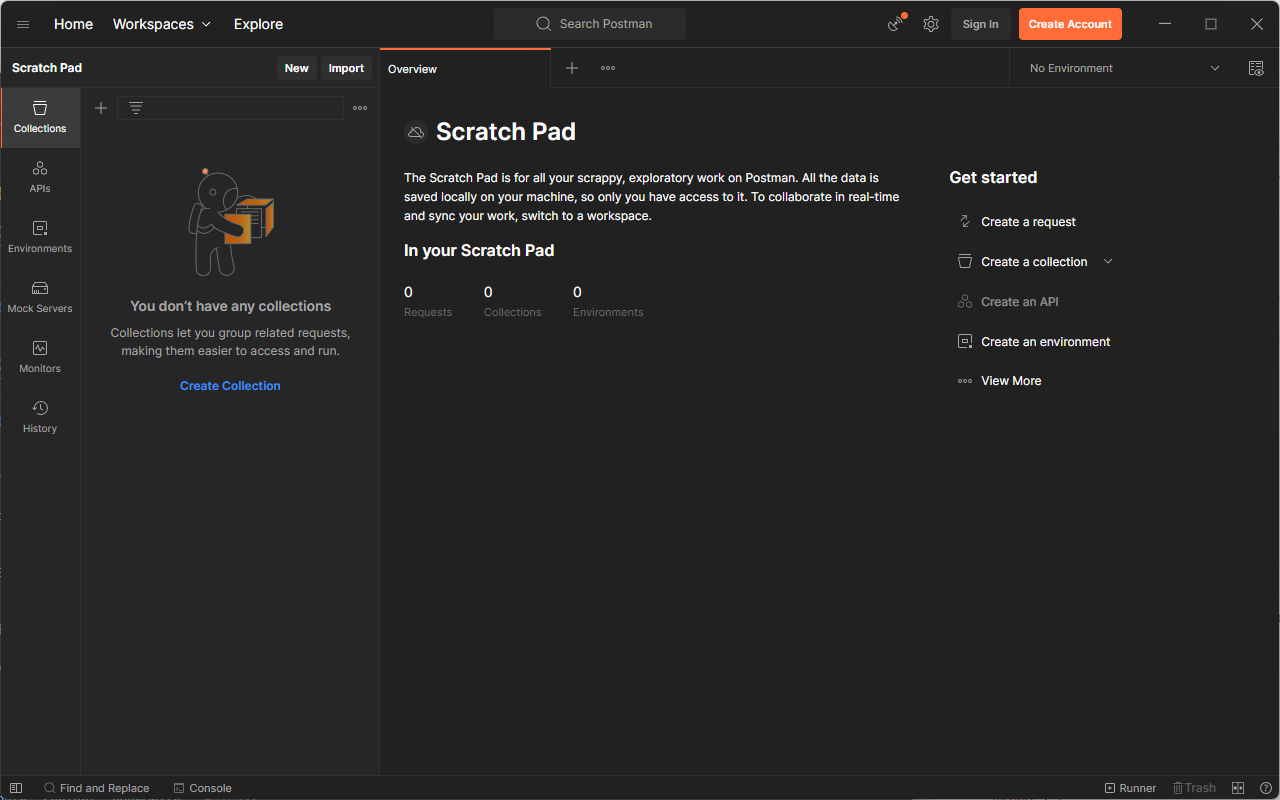Open Find and Replace
The image size is (1280, 800).
[96, 788]
